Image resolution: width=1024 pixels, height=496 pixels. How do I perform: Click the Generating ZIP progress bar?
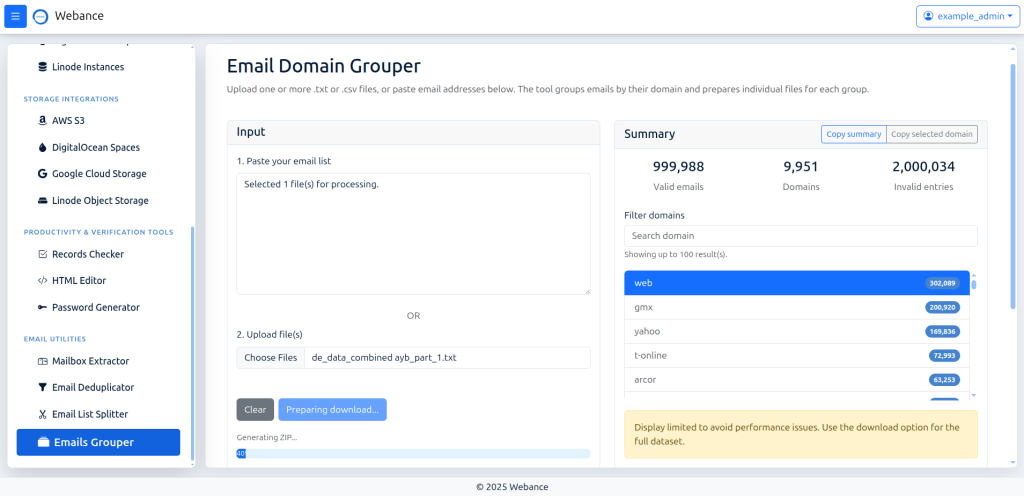pyautogui.click(x=413, y=454)
